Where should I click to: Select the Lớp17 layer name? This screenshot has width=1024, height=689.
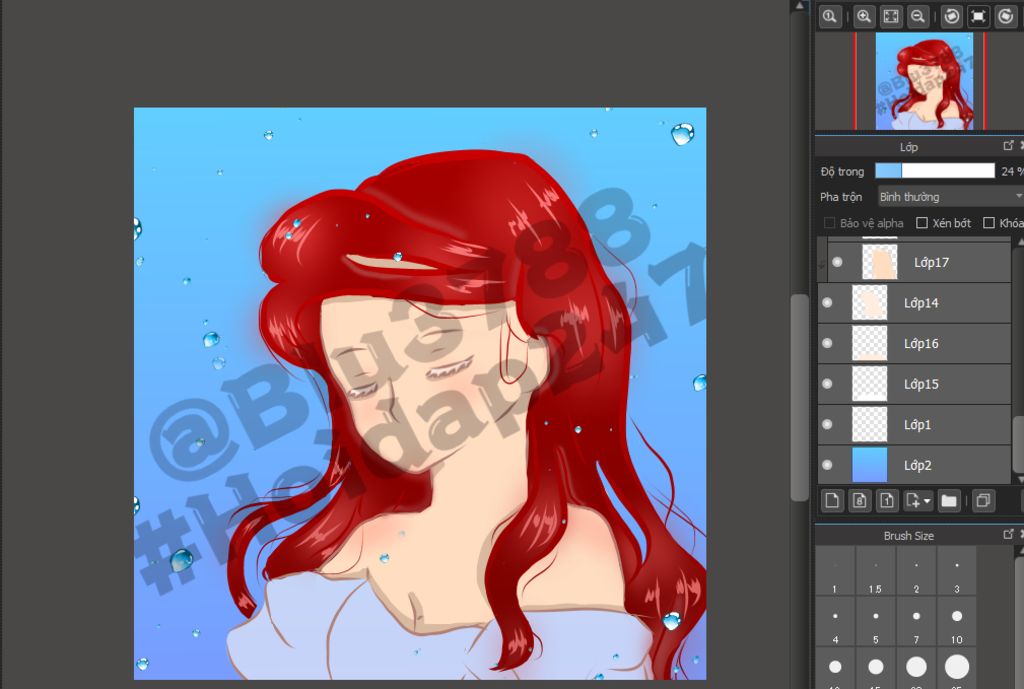[931, 263]
